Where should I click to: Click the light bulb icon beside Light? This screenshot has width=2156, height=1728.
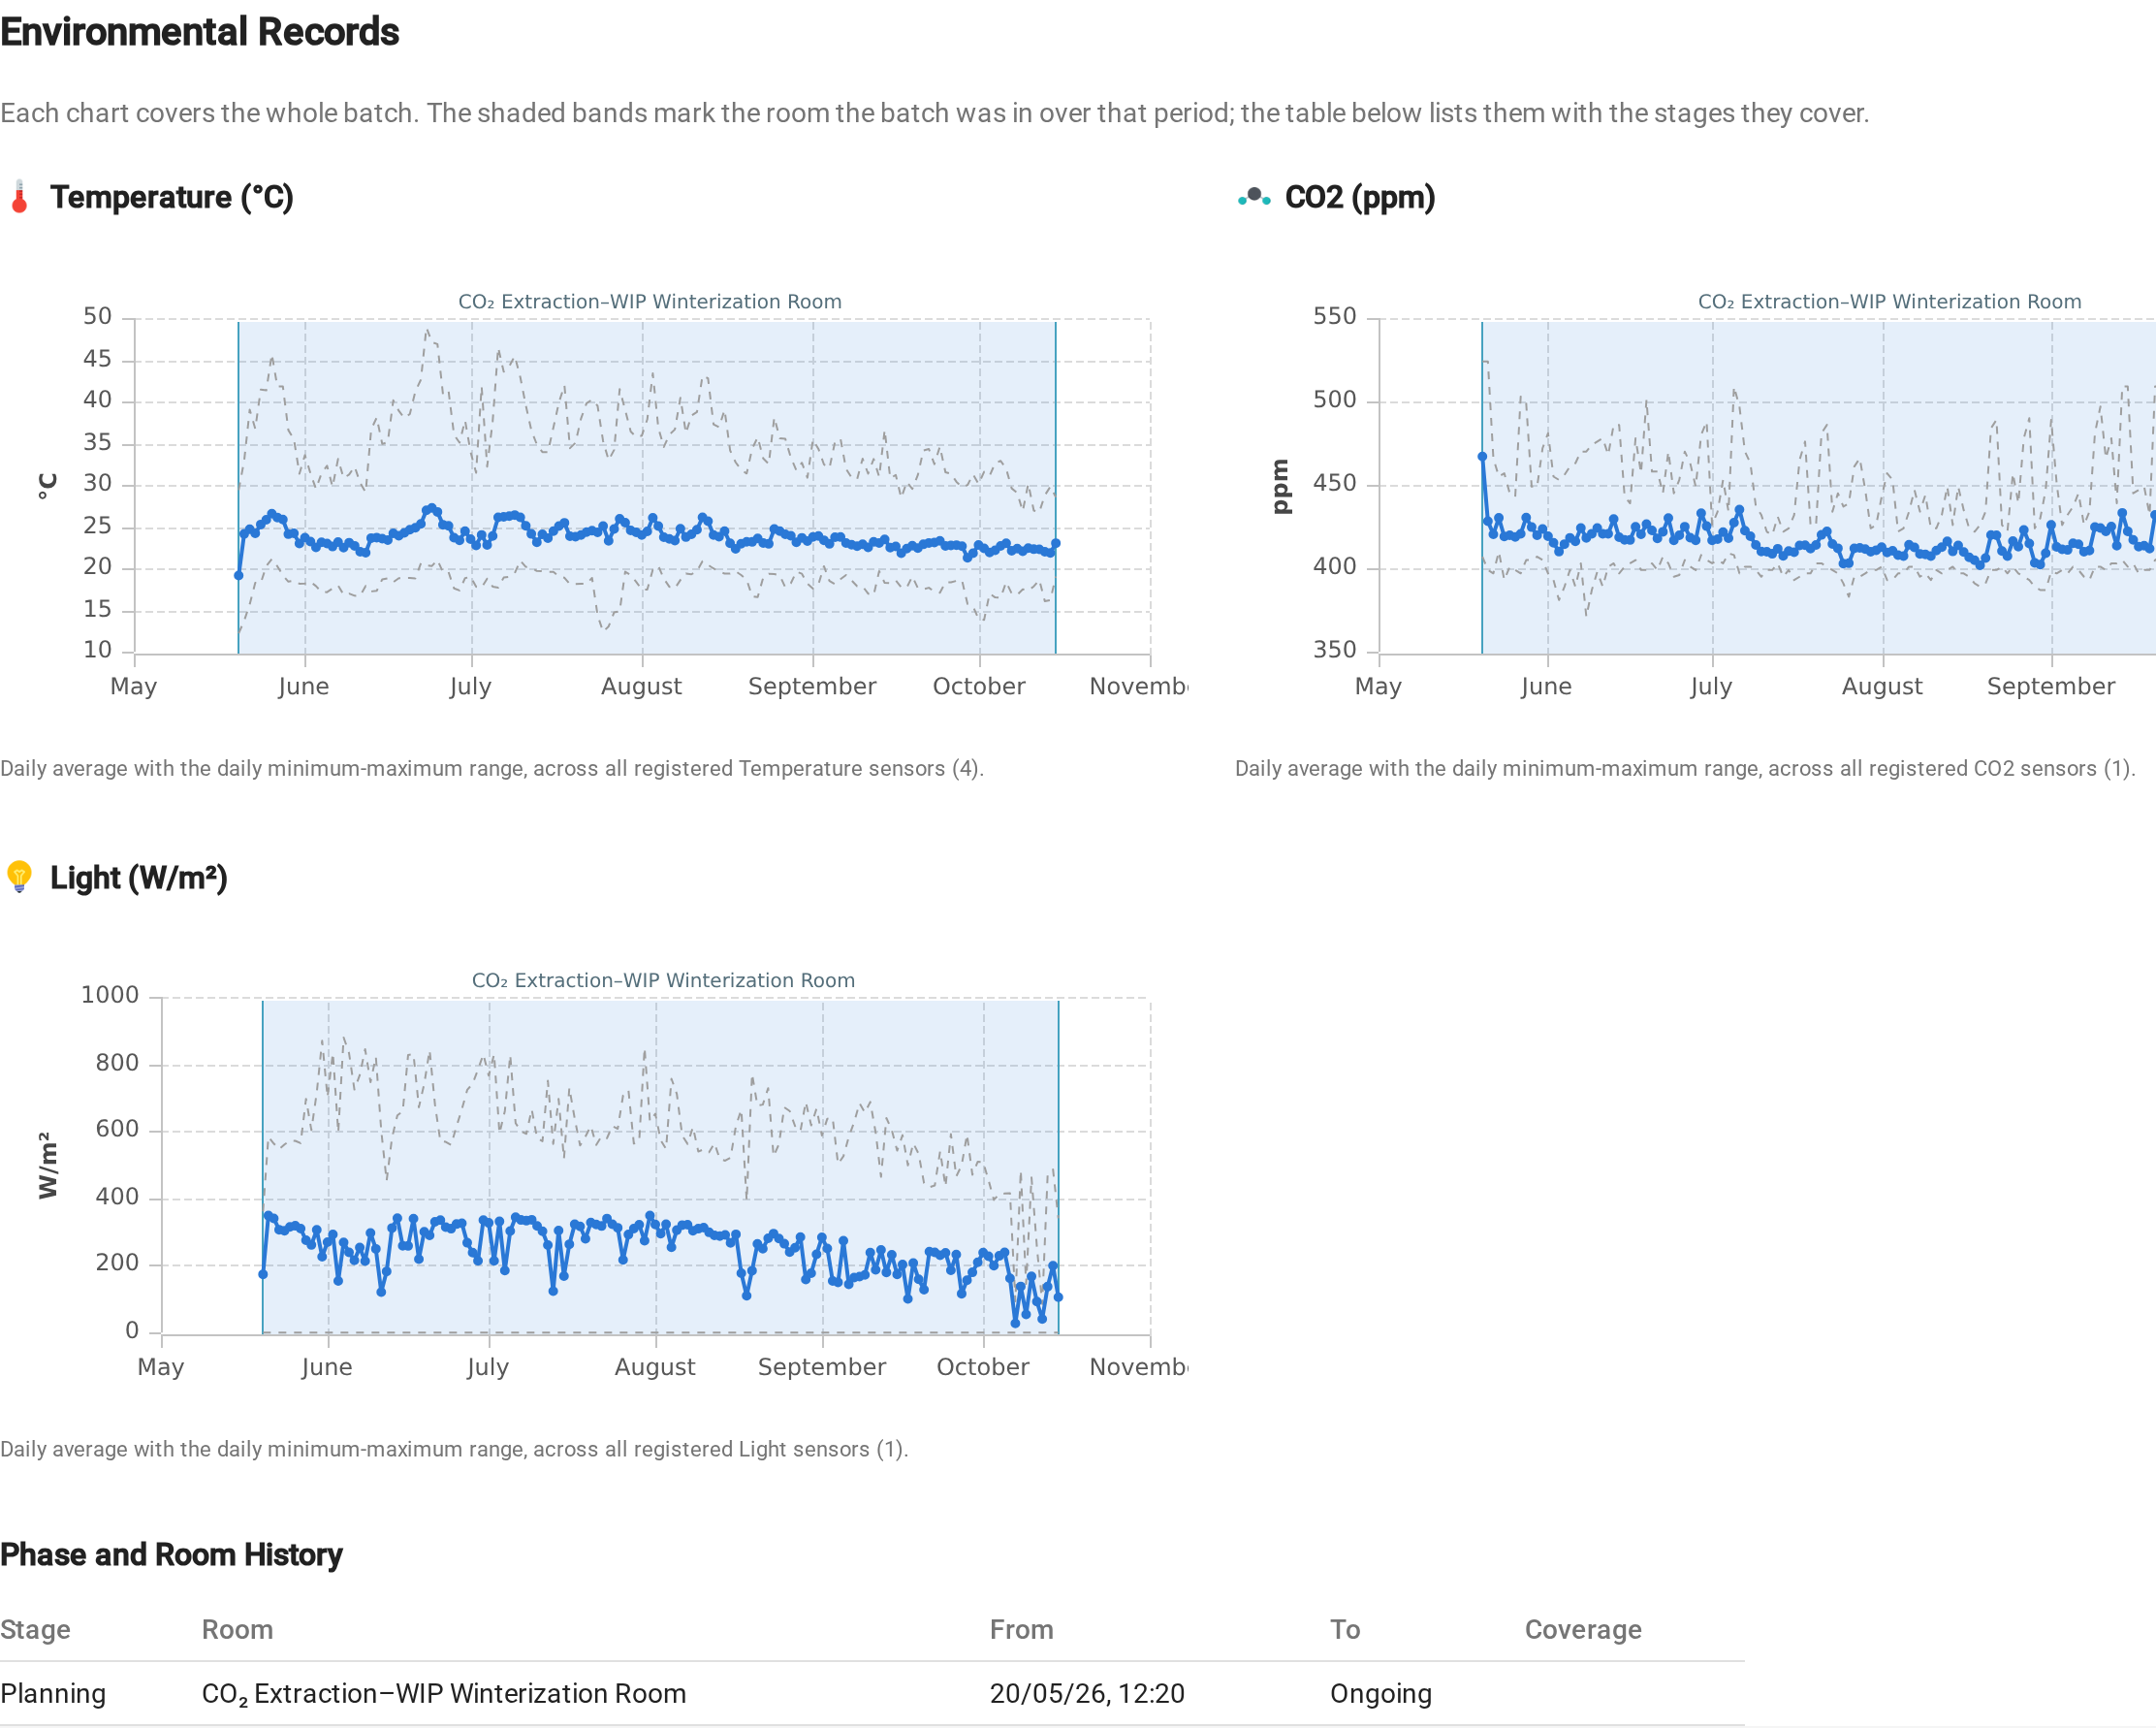19,877
